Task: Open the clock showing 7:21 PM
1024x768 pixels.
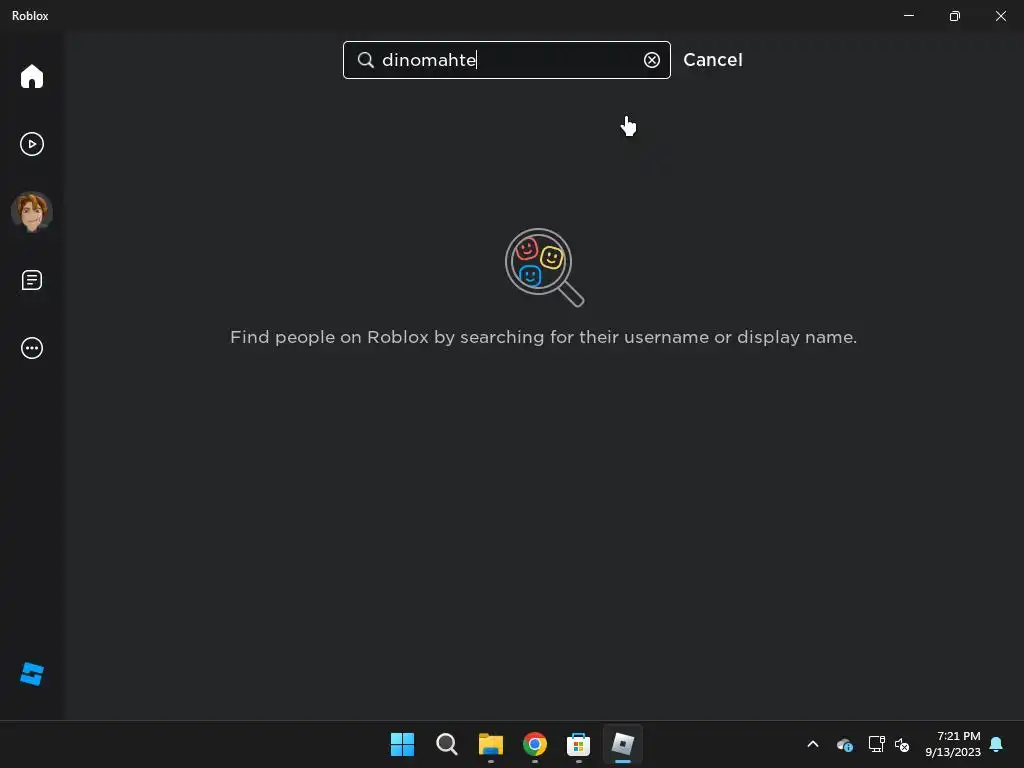Action: (x=953, y=744)
